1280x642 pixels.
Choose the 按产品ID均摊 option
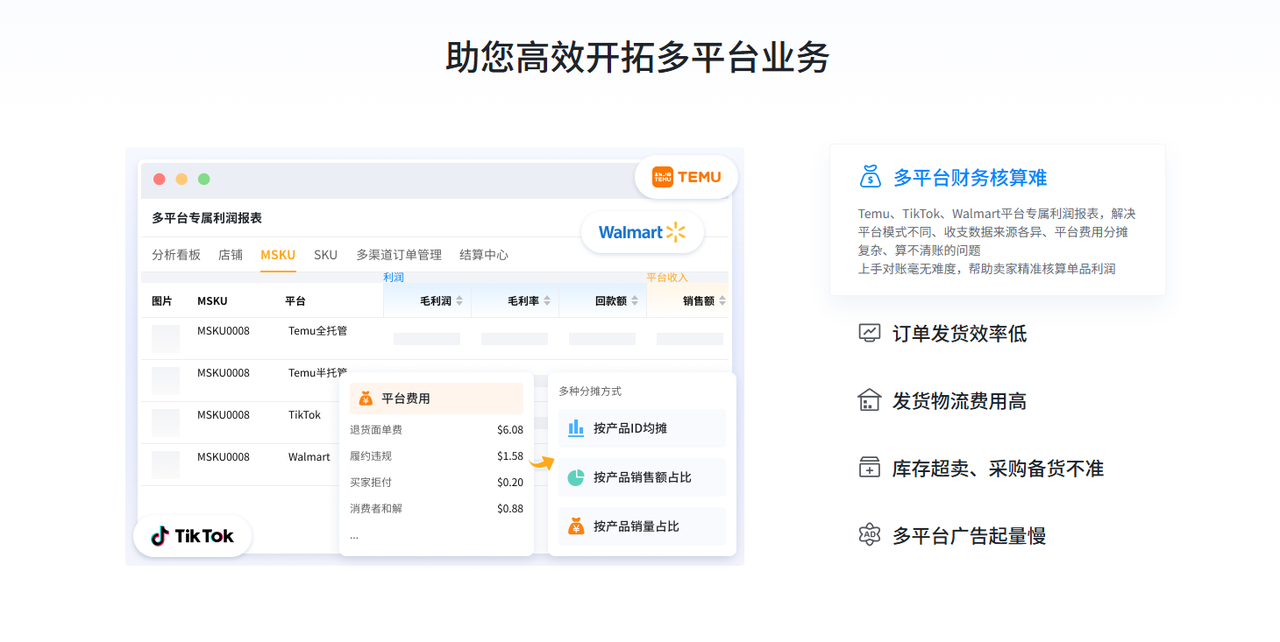pyautogui.click(x=642, y=428)
